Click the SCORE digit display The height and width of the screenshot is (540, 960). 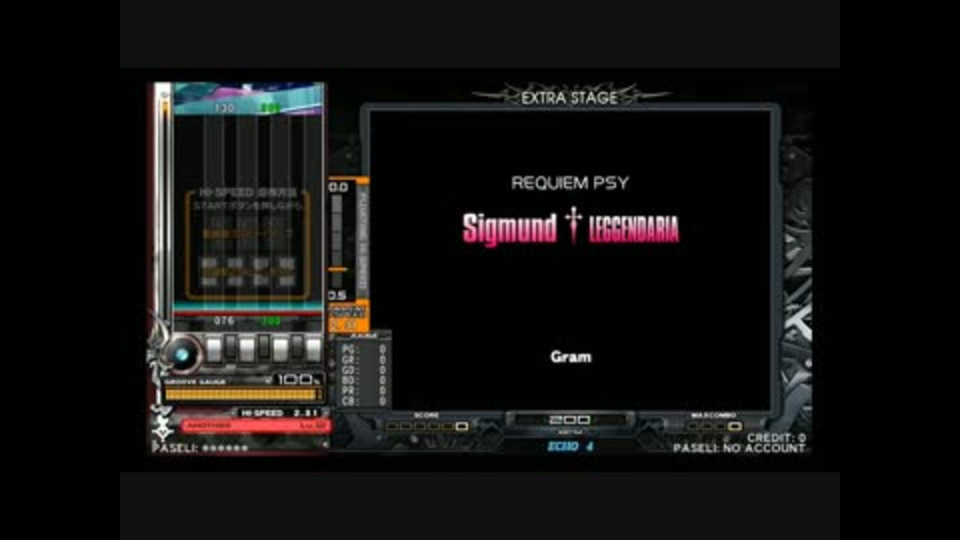point(426,426)
